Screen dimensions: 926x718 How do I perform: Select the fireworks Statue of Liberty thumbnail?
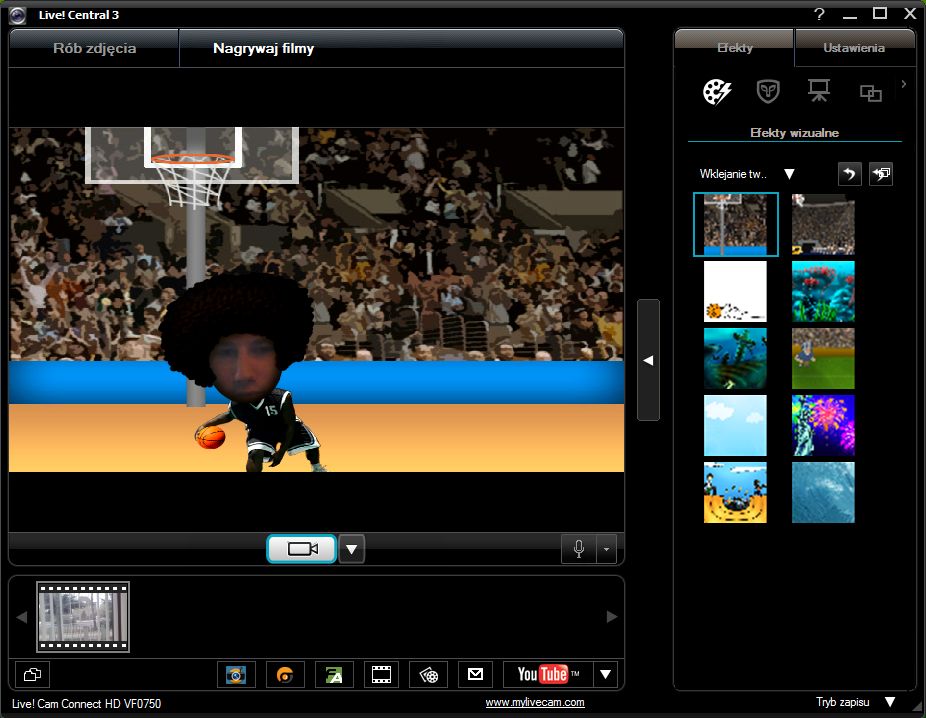823,425
